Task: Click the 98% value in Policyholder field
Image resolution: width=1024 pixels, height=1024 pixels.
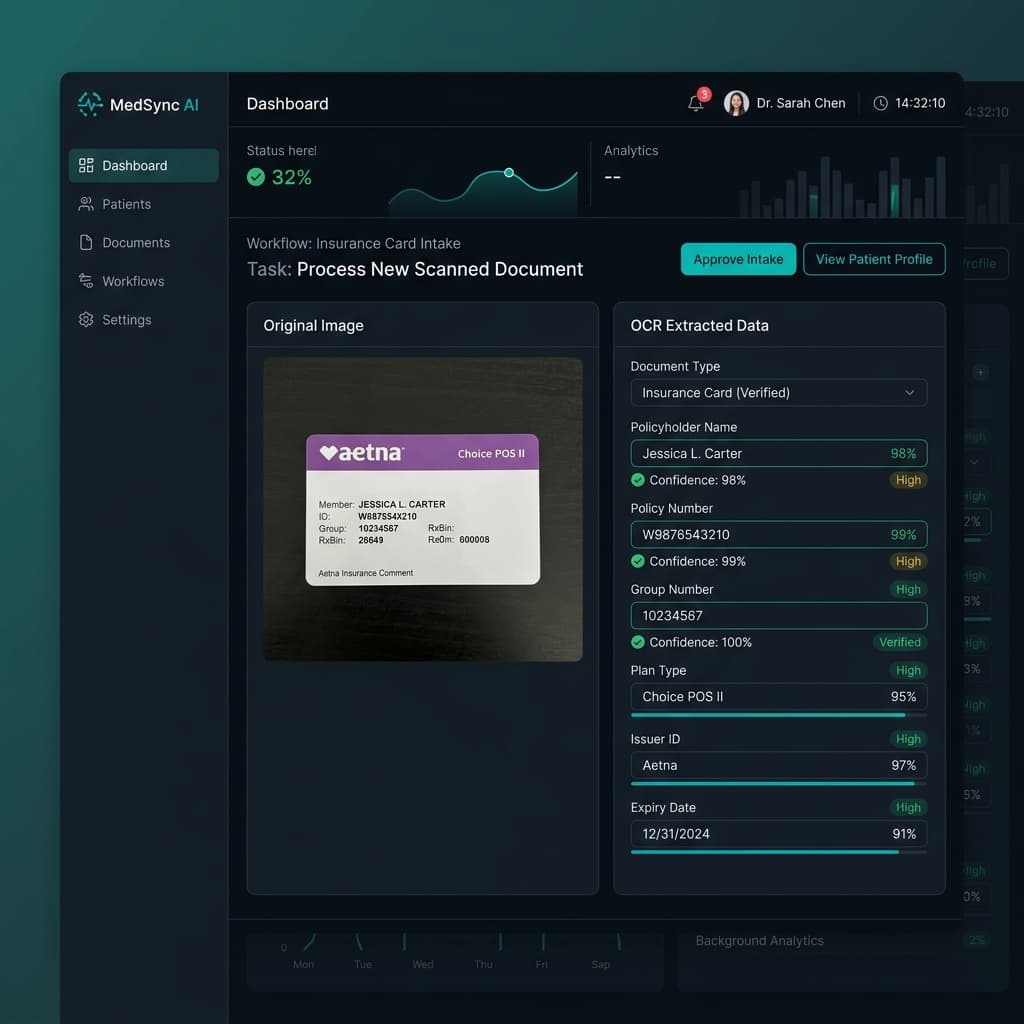Action: pyautogui.click(x=903, y=453)
